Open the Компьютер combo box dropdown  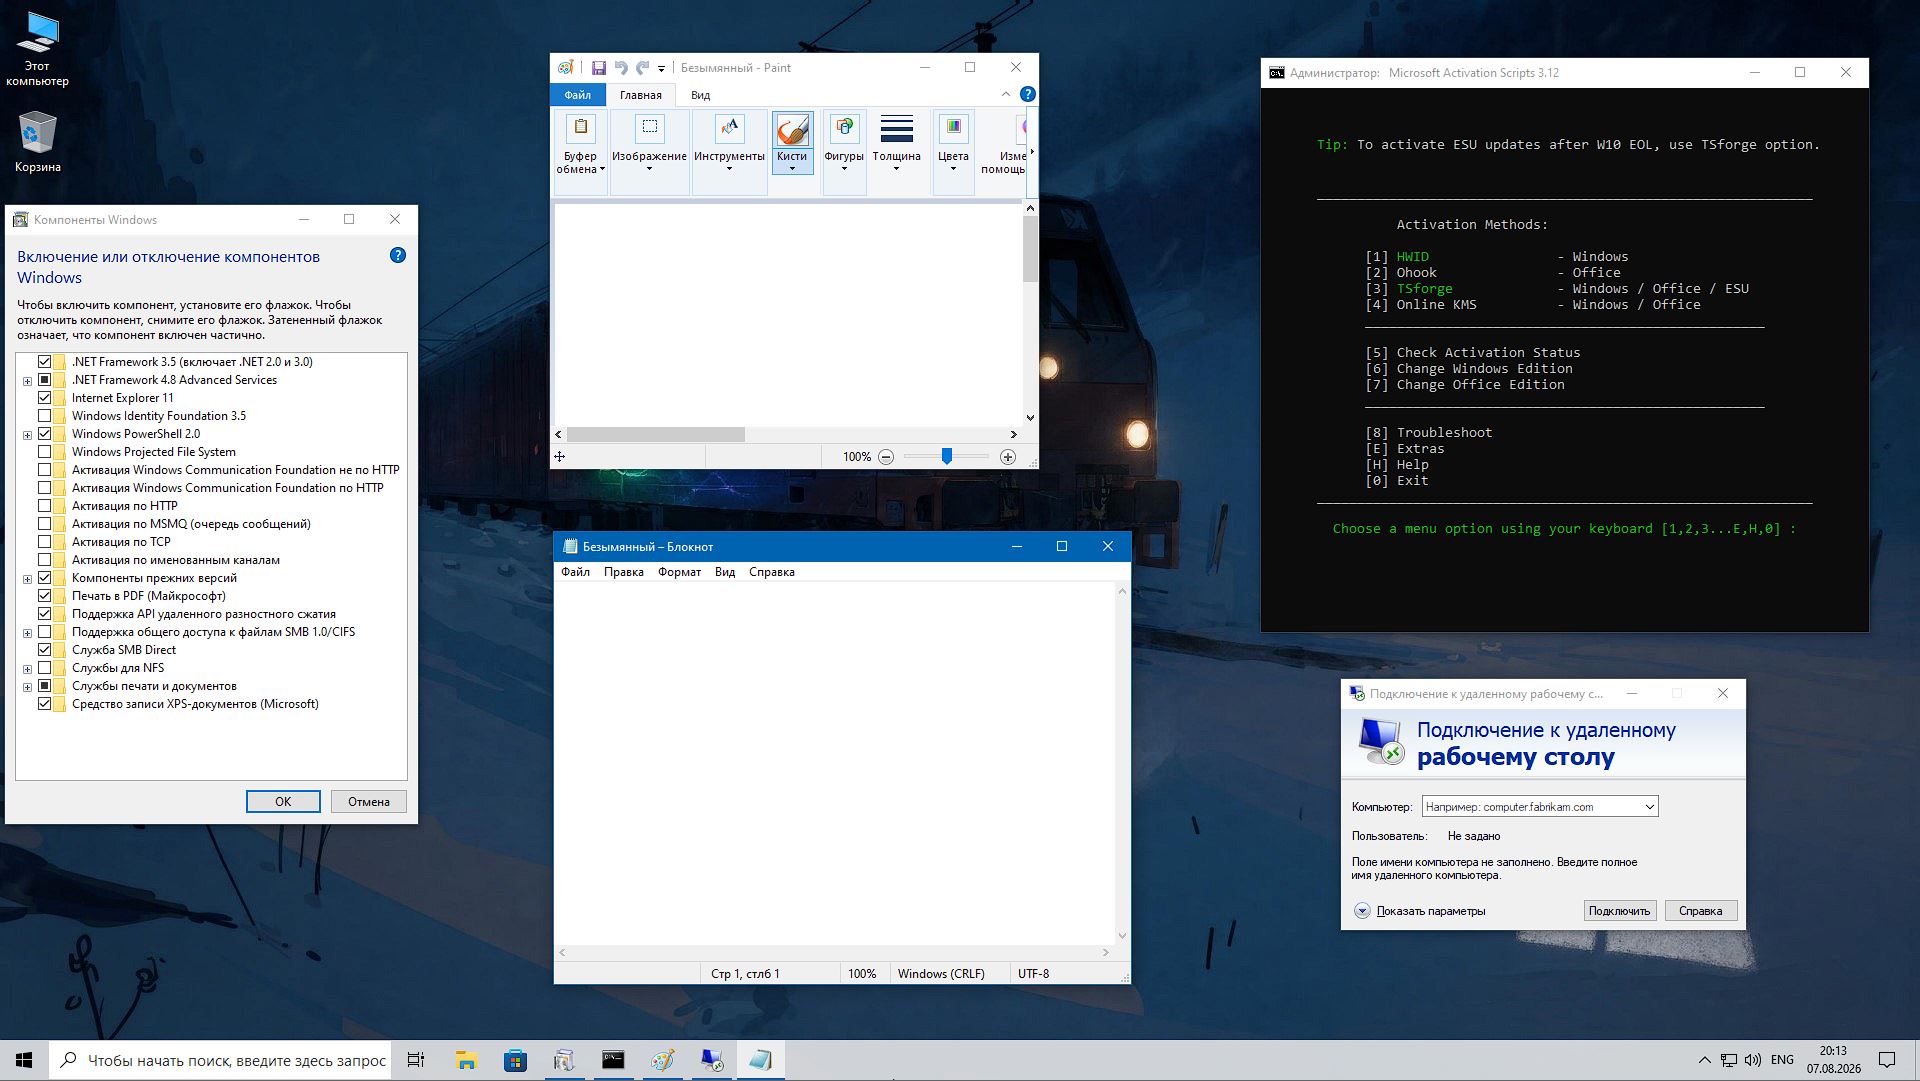click(1649, 807)
